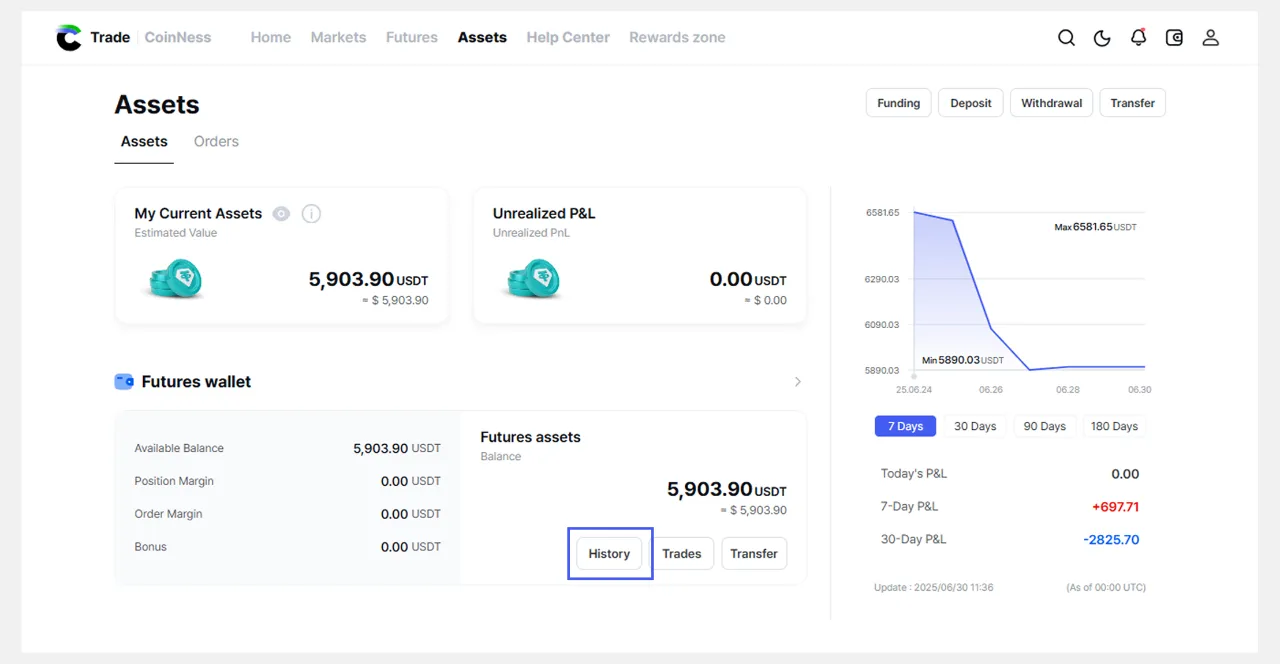This screenshot has height=664, width=1280.
Task: Go to Markets in top navigation
Action: pos(338,38)
